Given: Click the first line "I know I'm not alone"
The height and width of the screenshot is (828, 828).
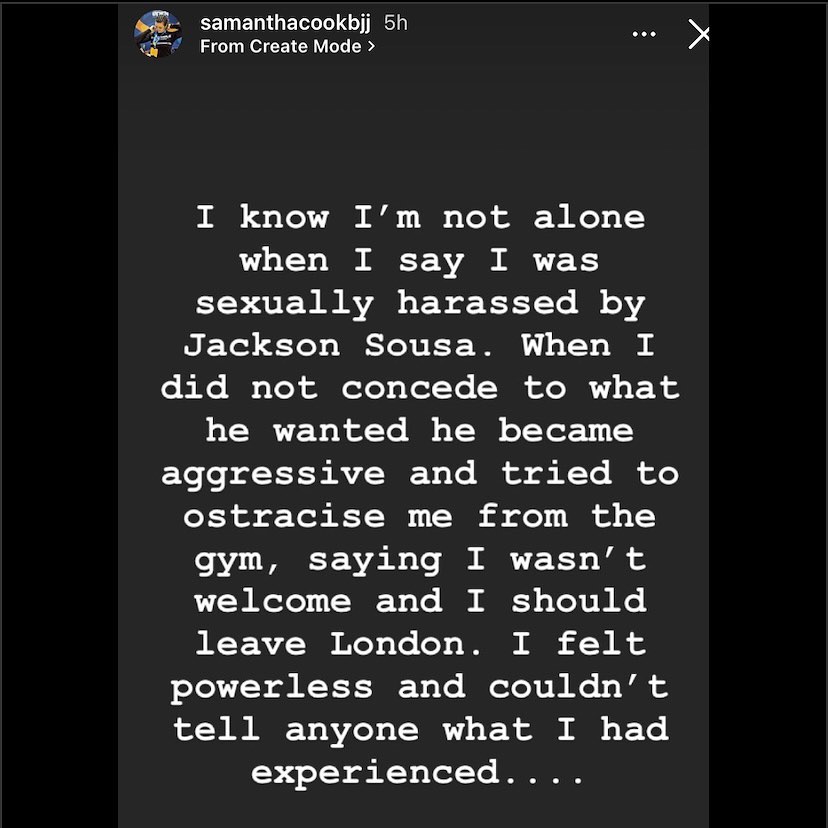Looking at the screenshot, I should click(x=420, y=217).
